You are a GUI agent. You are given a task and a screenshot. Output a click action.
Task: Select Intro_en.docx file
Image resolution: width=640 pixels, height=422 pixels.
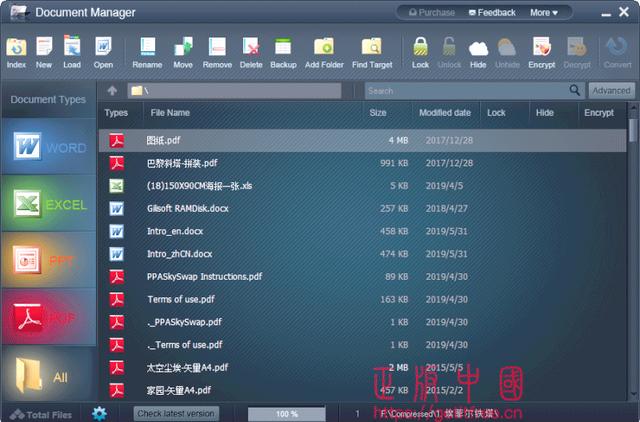coord(362,231)
